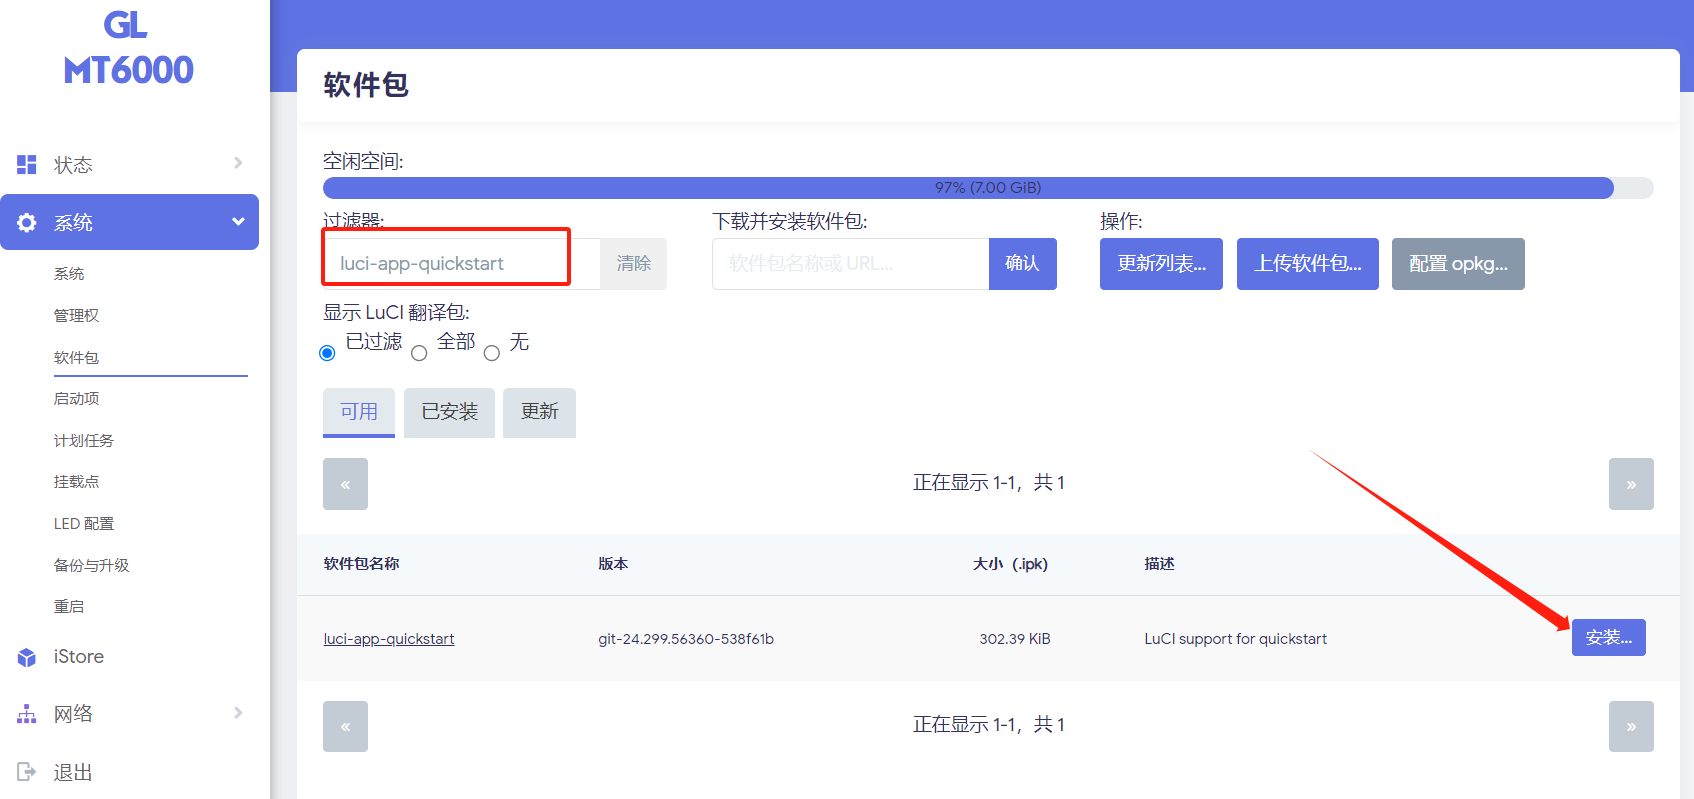Open iStore via its cube icon
Screen dimensions: 1694x799
click(27, 657)
